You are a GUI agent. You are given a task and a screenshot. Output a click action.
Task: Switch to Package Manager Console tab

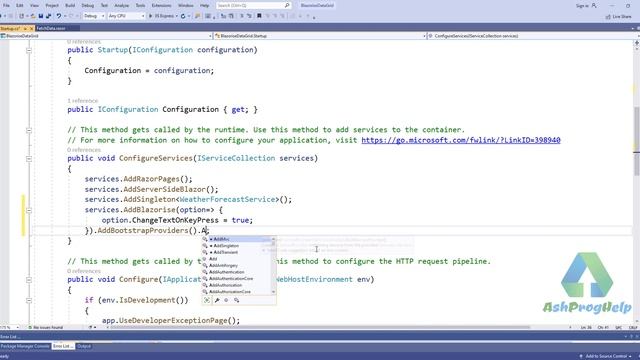[x=25, y=346]
